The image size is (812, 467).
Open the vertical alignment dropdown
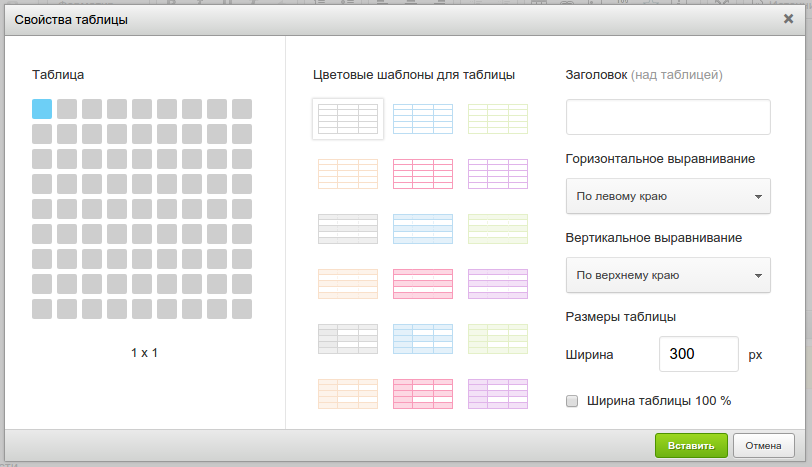point(668,275)
